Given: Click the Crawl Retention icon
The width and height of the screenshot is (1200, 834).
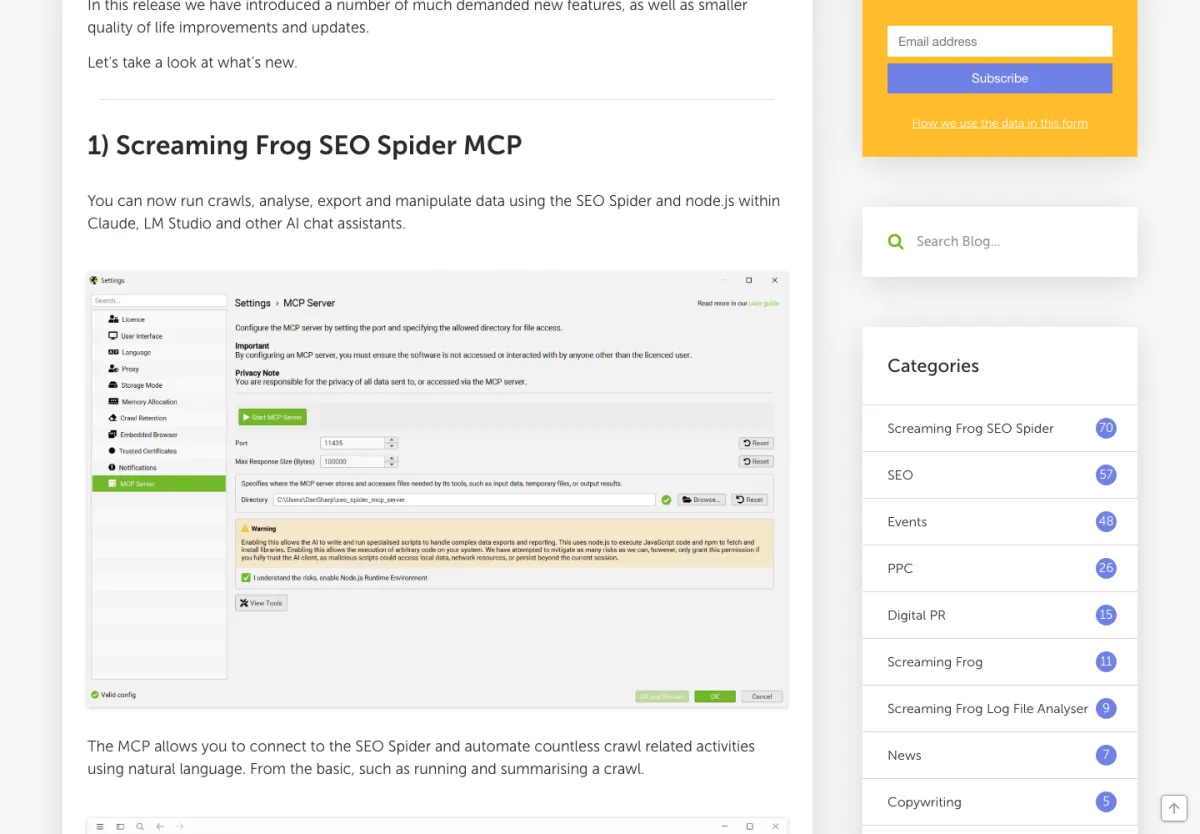Looking at the screenshot, I should [x=113, y=418].
